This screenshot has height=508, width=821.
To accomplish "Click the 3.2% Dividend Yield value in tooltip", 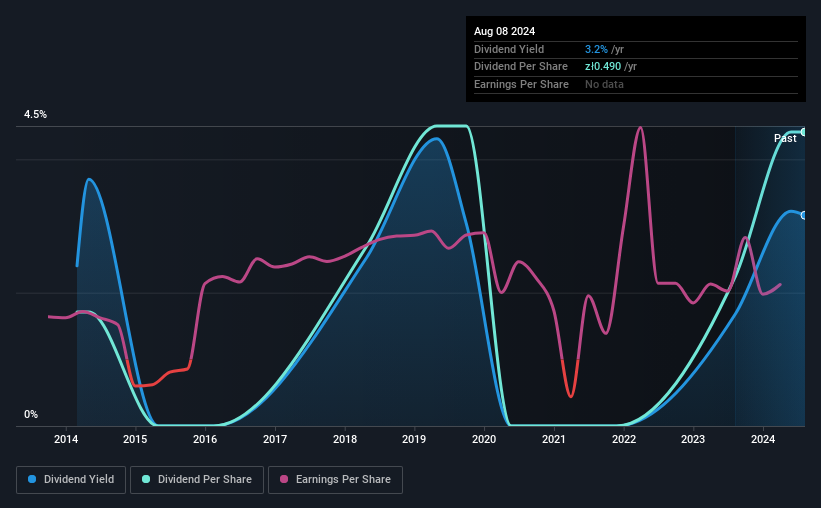I will pos(596,49).
